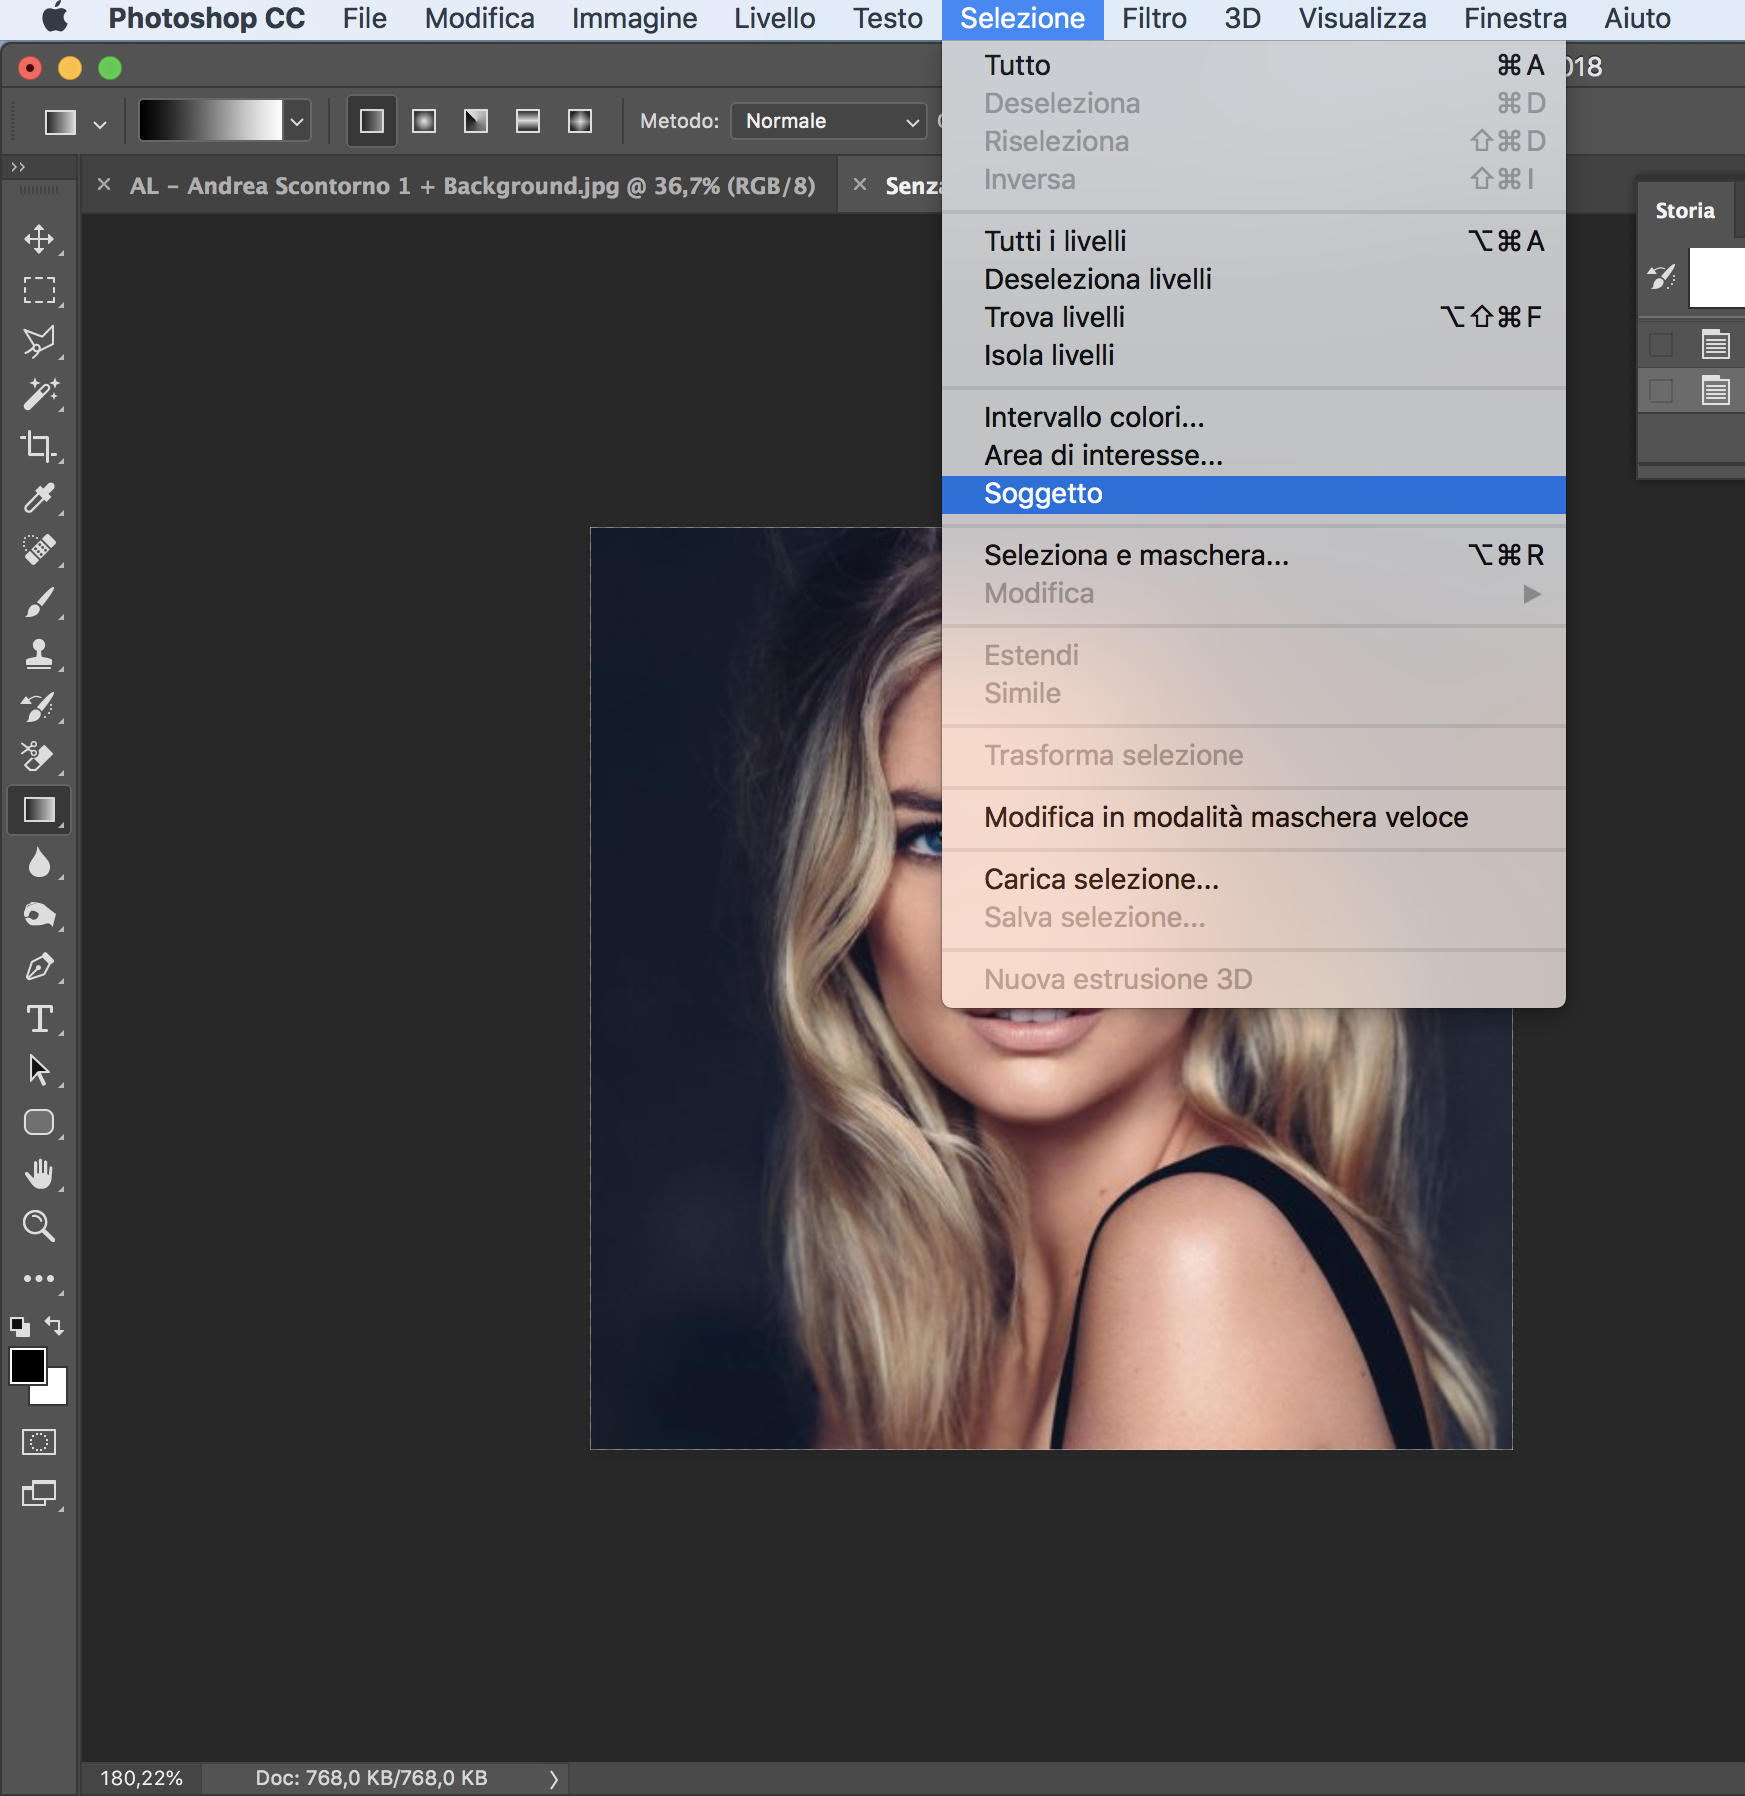This screenshot has height=1796, width=1745.
Task: Select the Zoom tool
Action: click(39, 1226)
